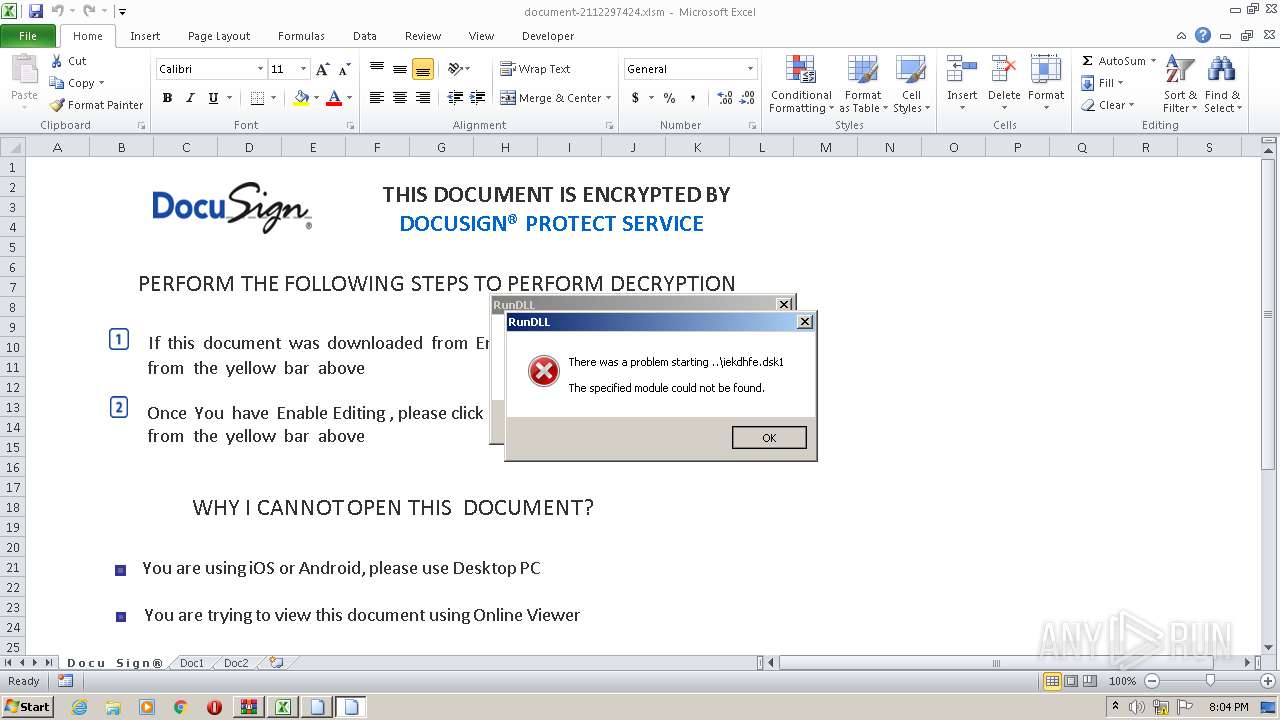Center cell text horizontally
1280x720 pixels.
coord(400,98)
